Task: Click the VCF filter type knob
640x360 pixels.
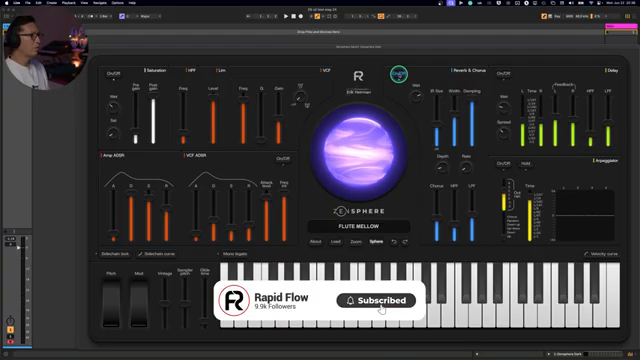Action: pyautogui.click(x=300, y=97)
